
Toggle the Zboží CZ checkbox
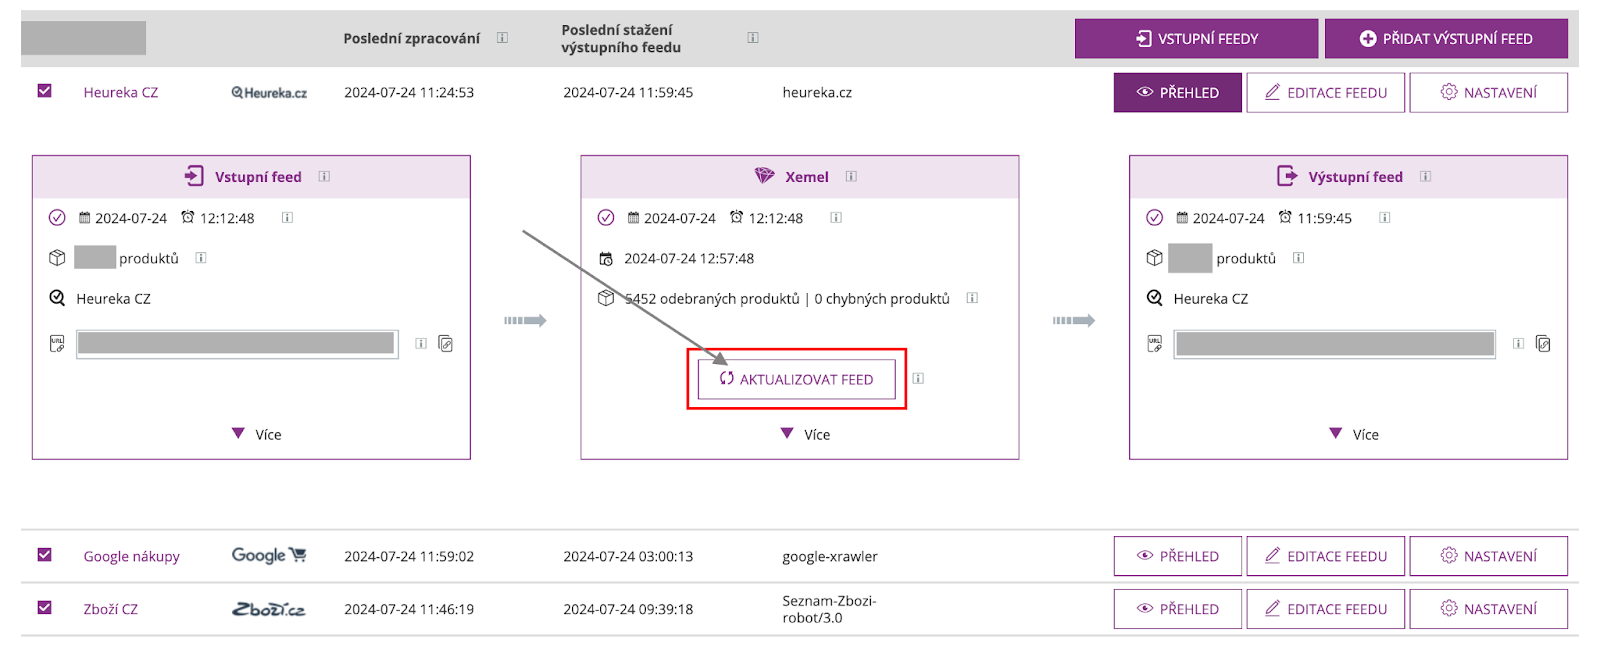pyautogui.click(x=45, y=608)
